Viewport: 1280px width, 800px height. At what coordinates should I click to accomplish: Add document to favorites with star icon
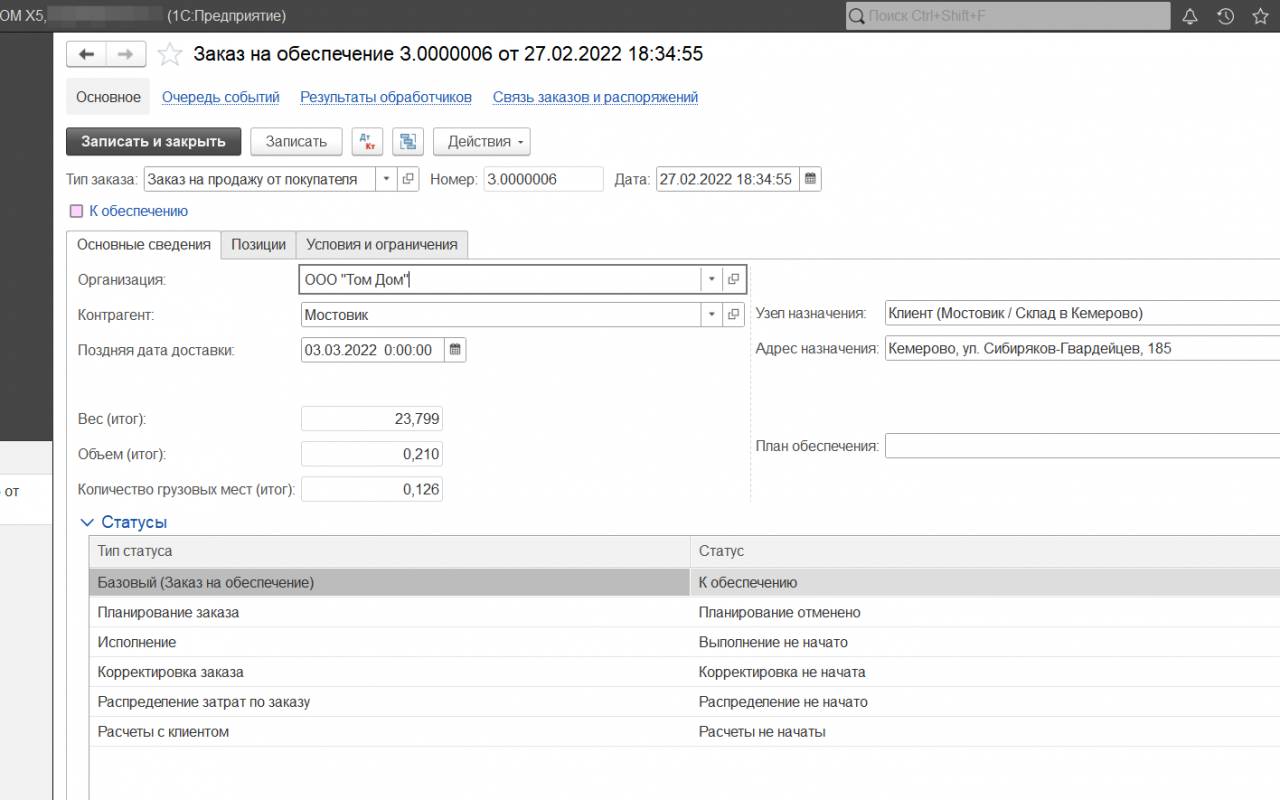coord(171,54)
